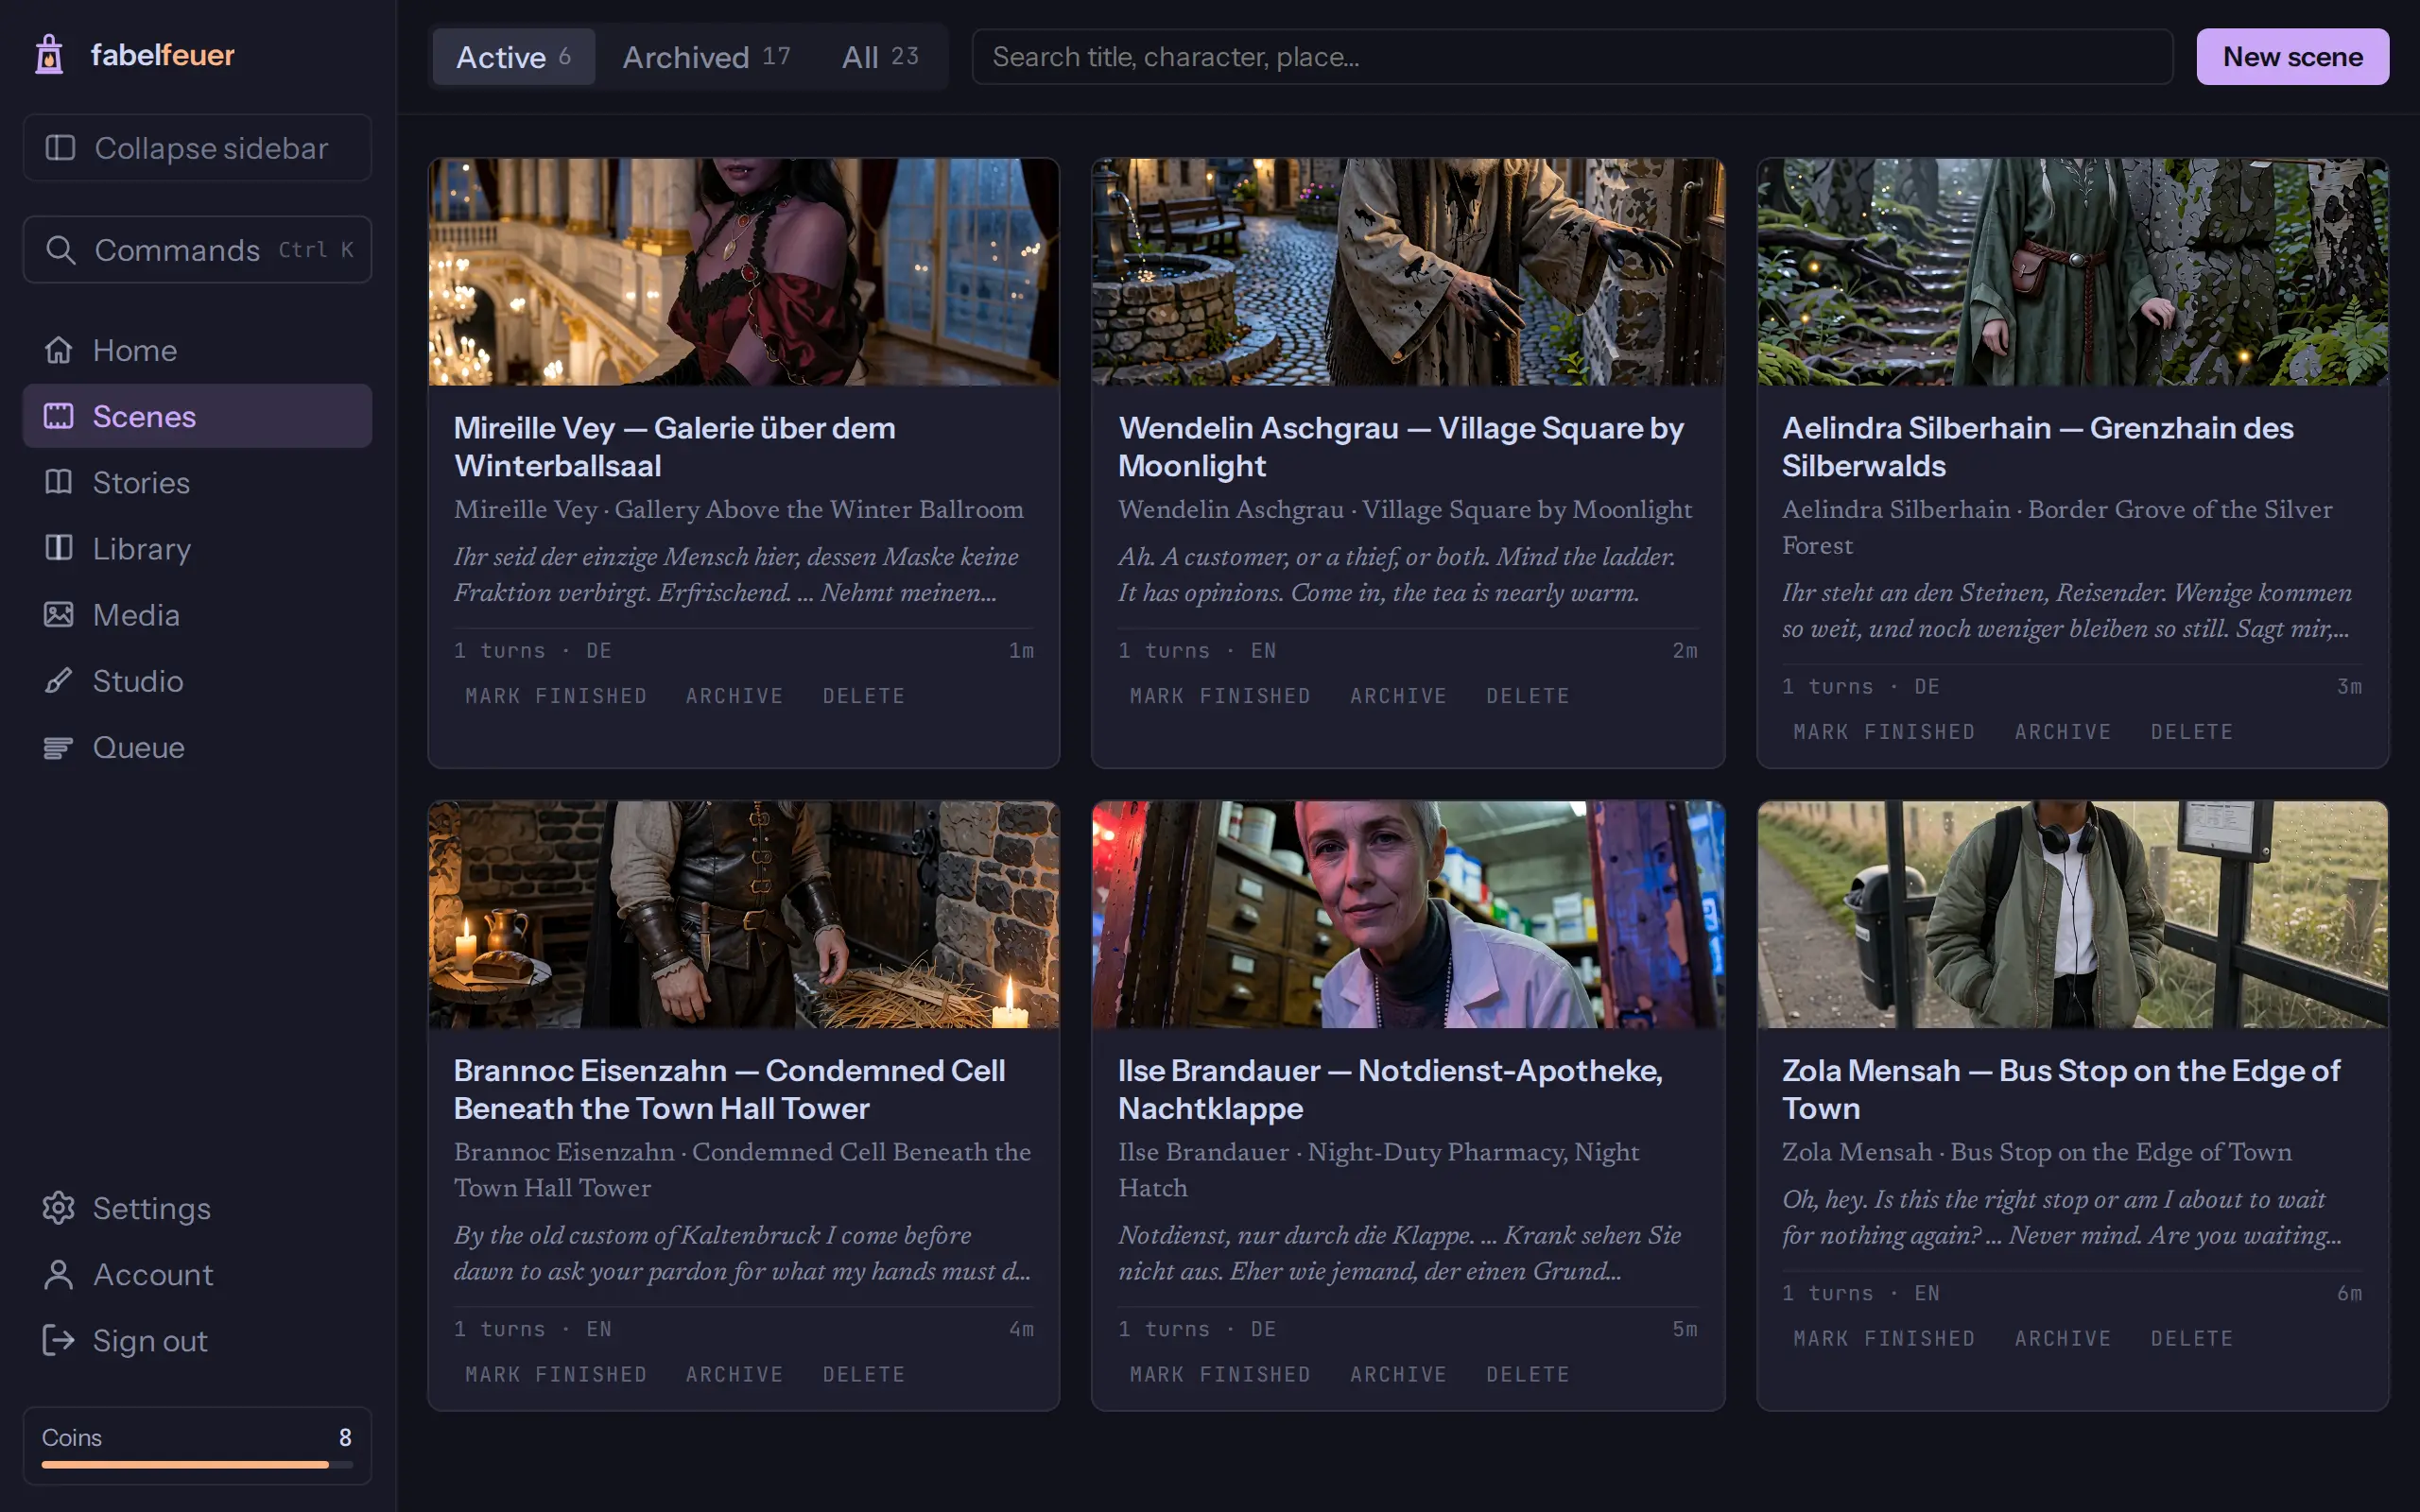Click the Collapse sidebar panel icon

tap(60, 148)
